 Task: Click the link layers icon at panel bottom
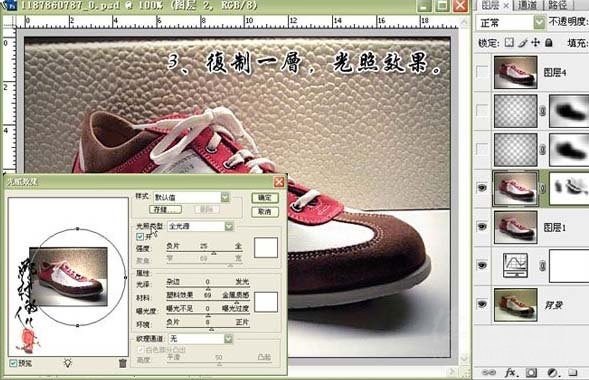tap(489, 372)
